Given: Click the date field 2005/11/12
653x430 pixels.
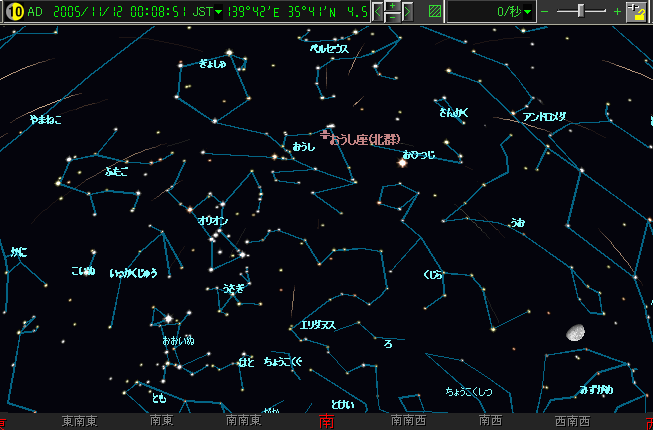Looking at the screenshot, I should (x=80, y=12).
